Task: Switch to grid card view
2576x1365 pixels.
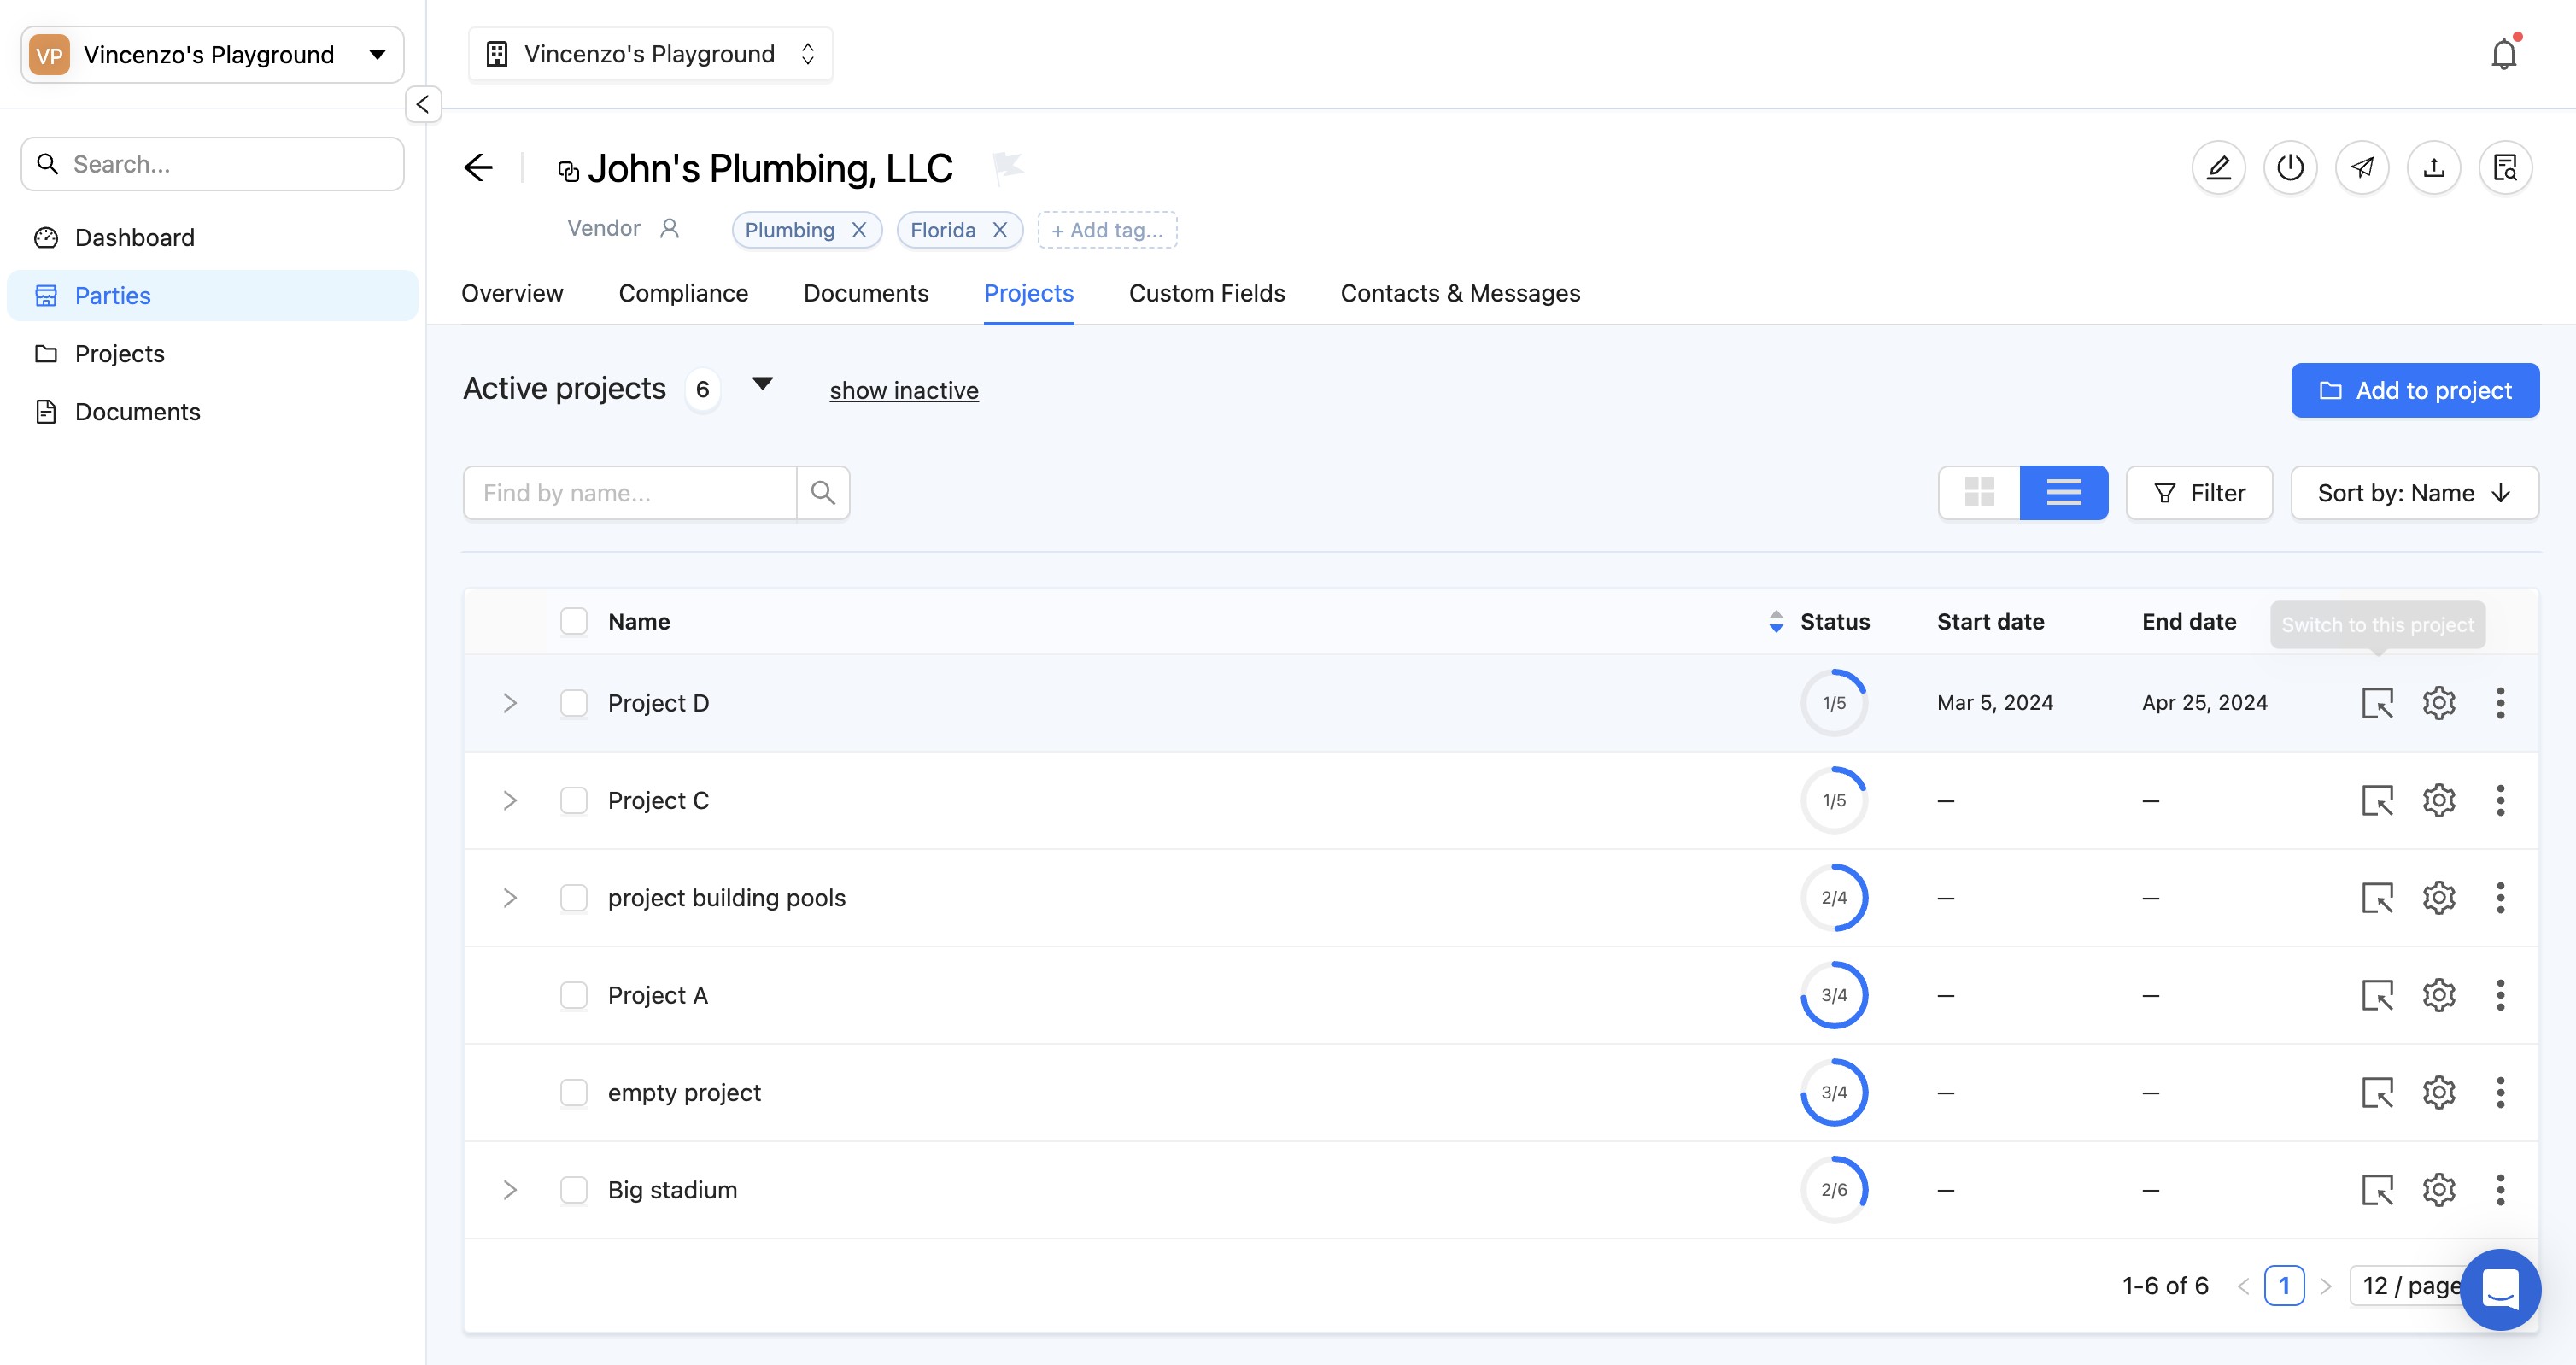Action: [1979, 493]
